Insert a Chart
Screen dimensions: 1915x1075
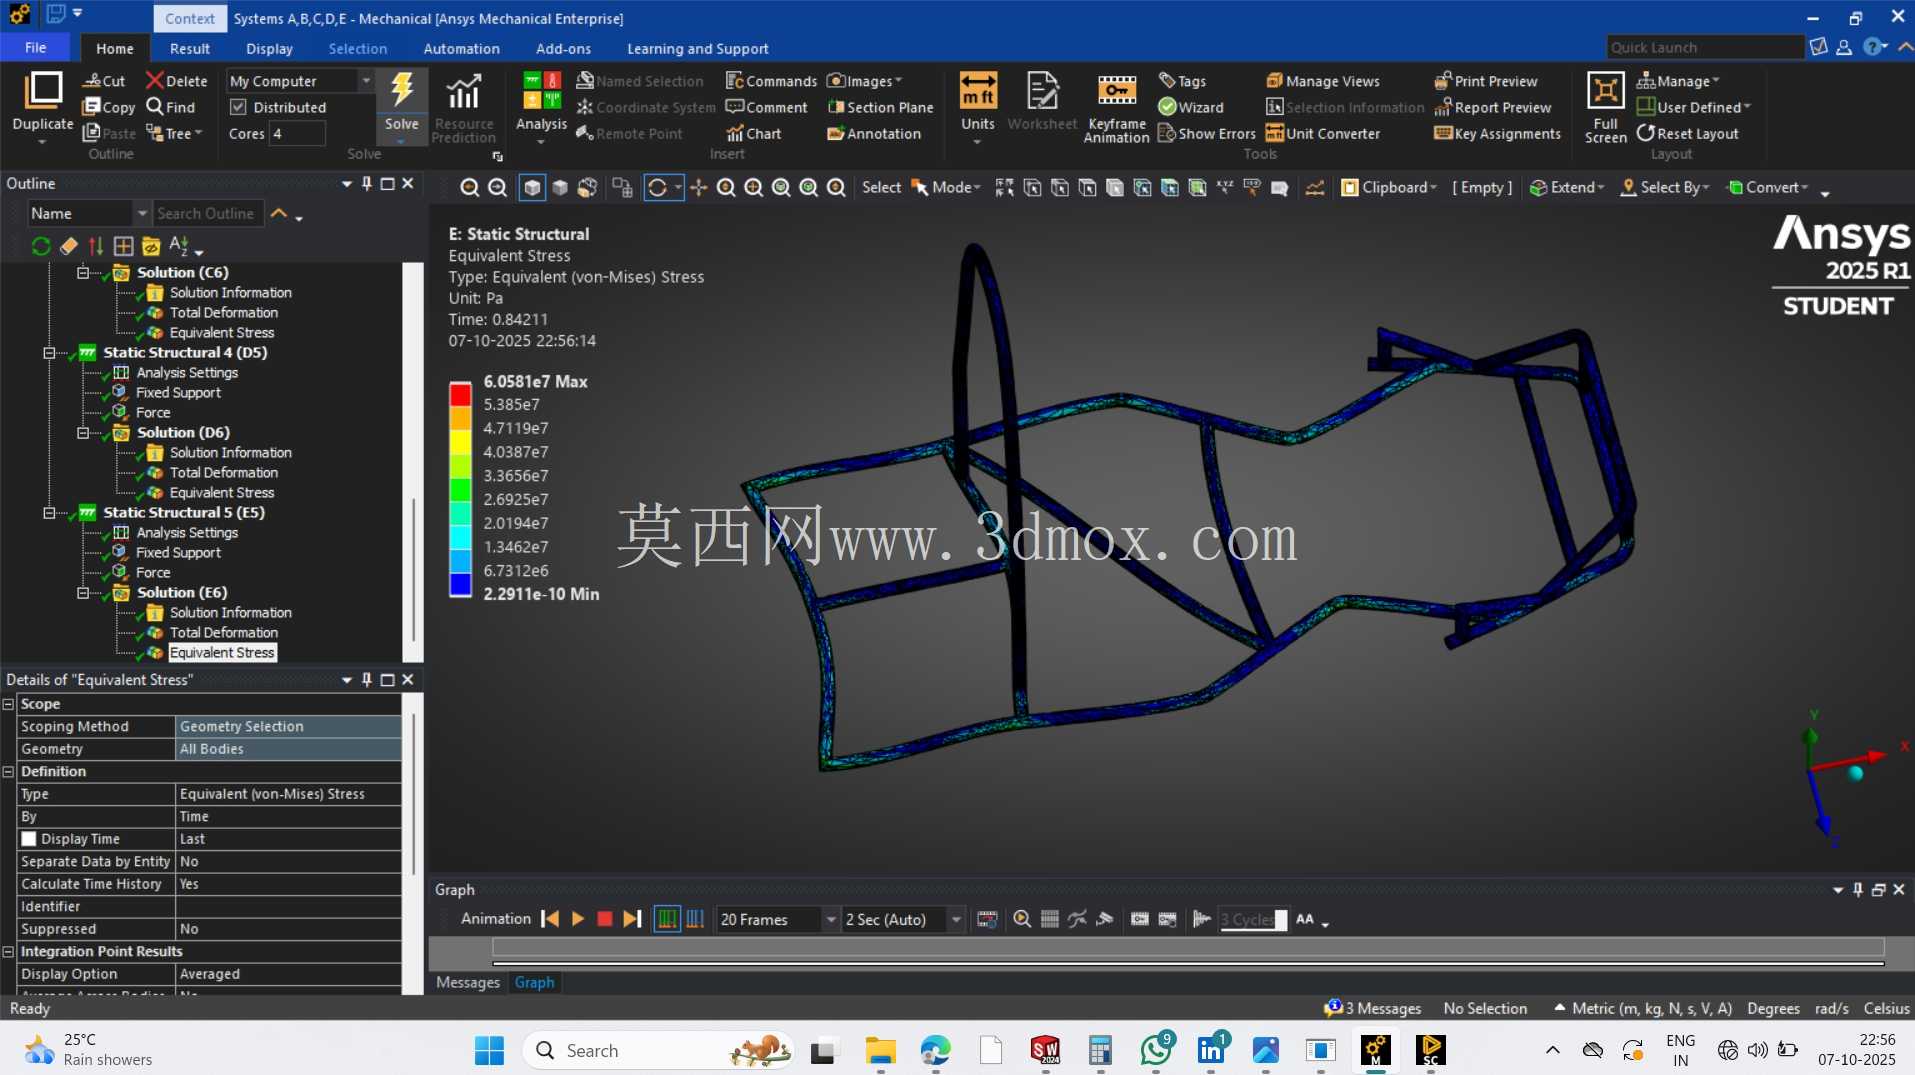[x=754, y=133]
